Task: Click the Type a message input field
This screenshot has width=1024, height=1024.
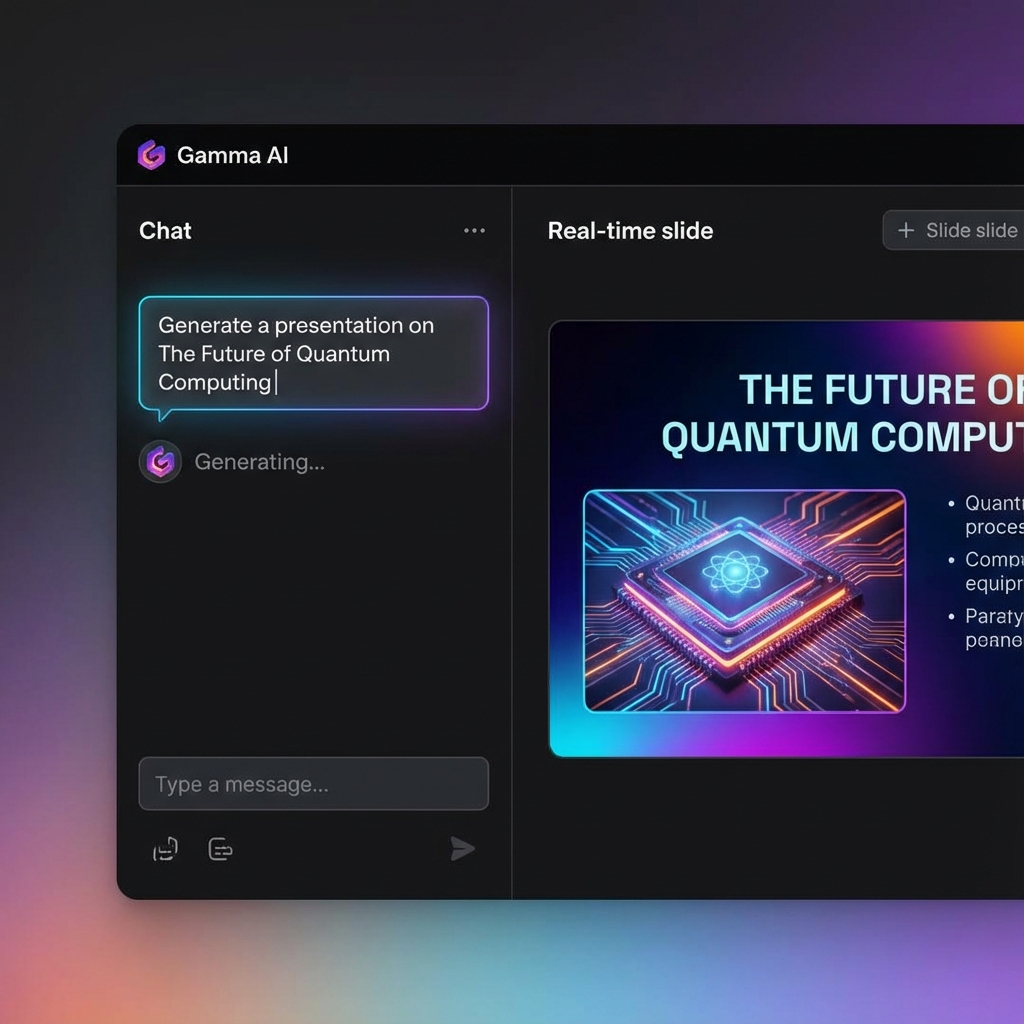Action: [313, 784]
